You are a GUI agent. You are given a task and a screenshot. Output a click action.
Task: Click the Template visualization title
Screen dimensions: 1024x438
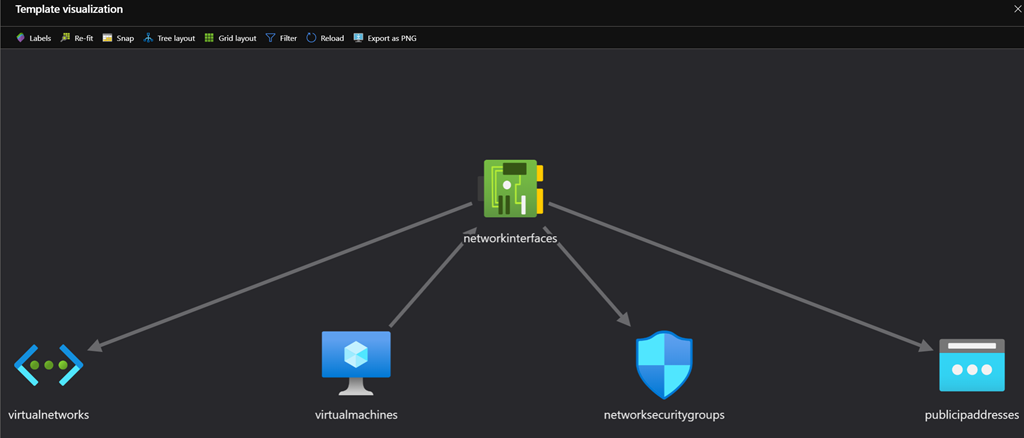coord(69,10)
